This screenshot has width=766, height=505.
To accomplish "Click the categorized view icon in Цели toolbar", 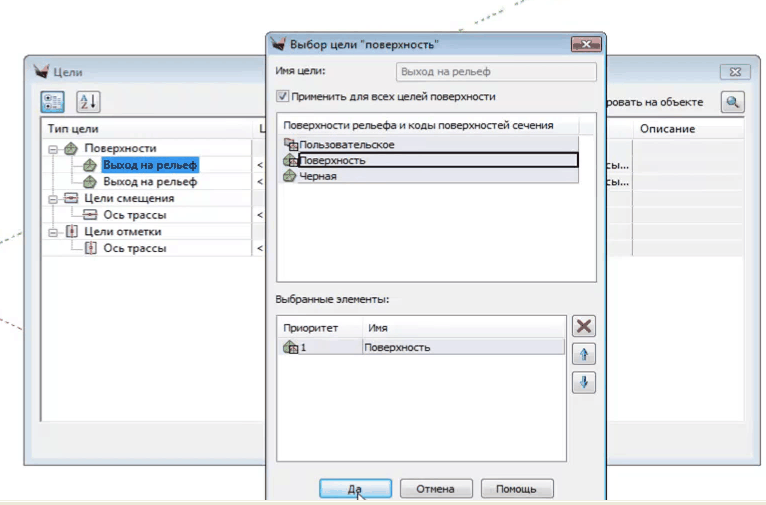I will (52, 101).
